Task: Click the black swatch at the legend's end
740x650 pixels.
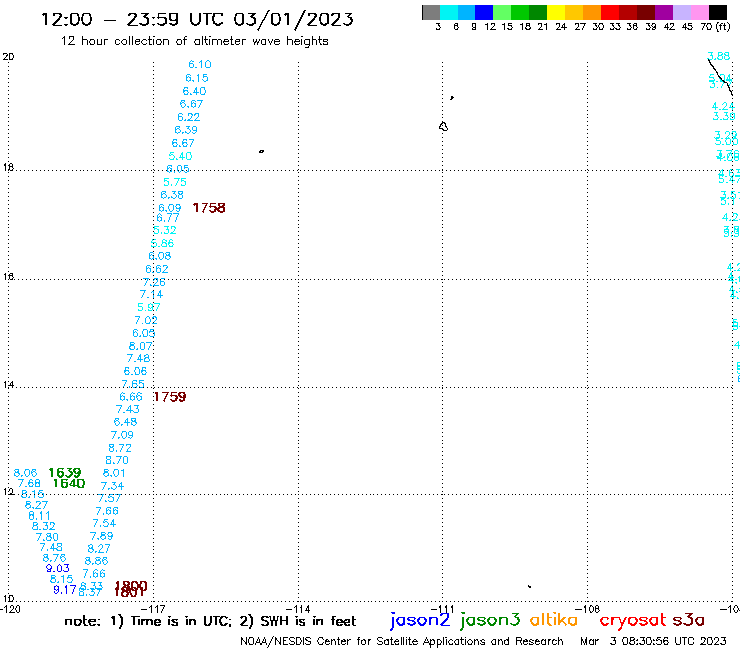Action: pos(717,12)
